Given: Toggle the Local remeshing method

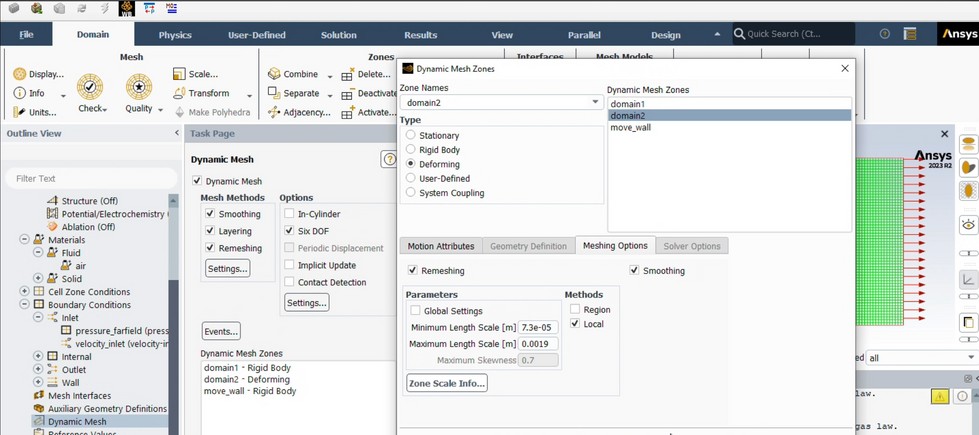Looking at the screenshot, I should [x=575, y=324].
